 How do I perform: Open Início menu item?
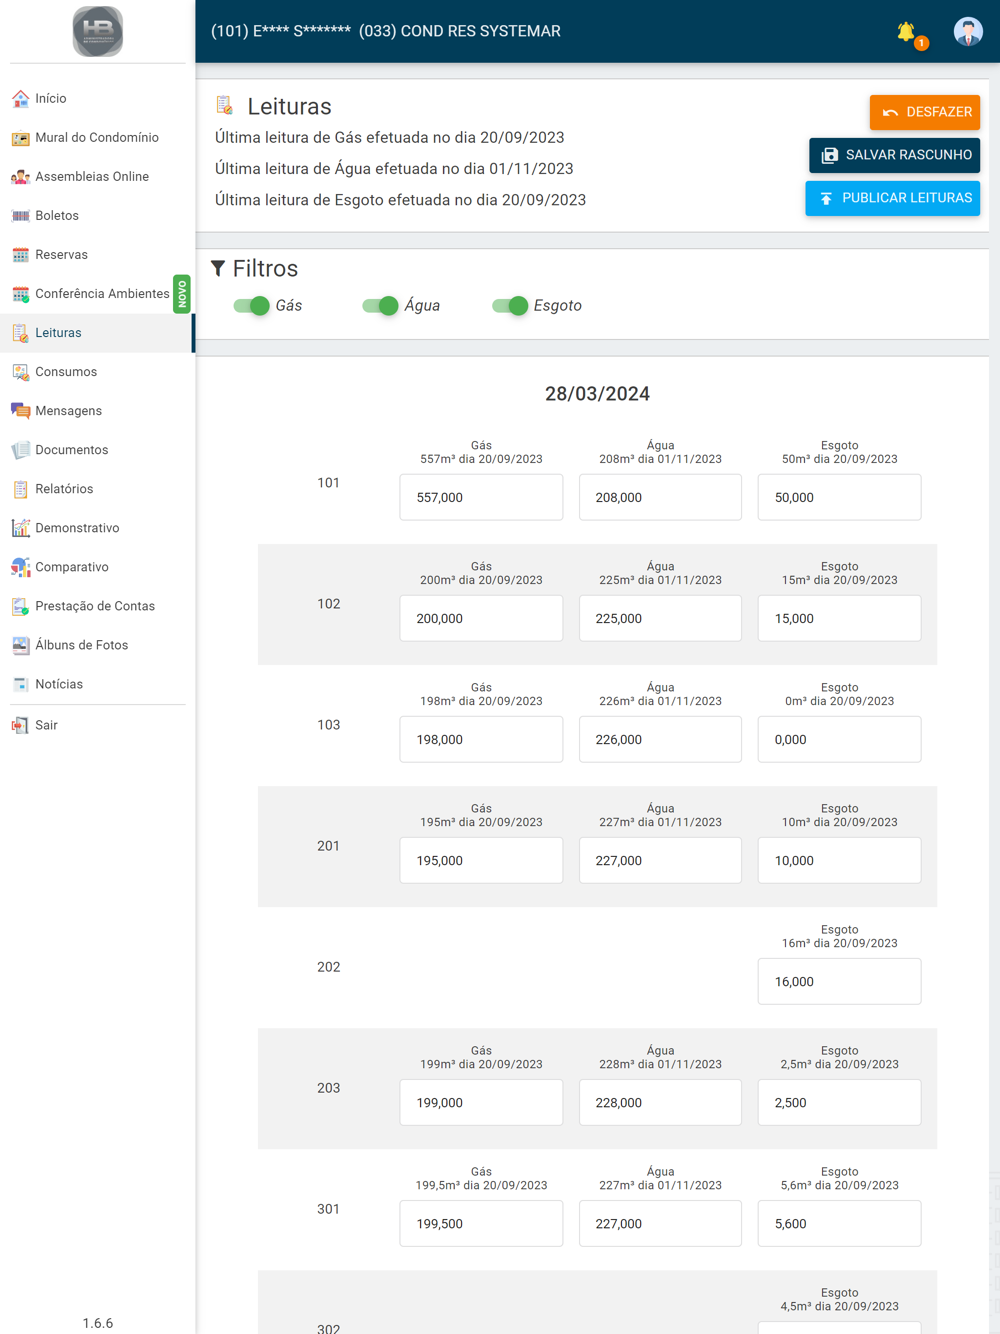pyautogui.click(x=97, y=98)
